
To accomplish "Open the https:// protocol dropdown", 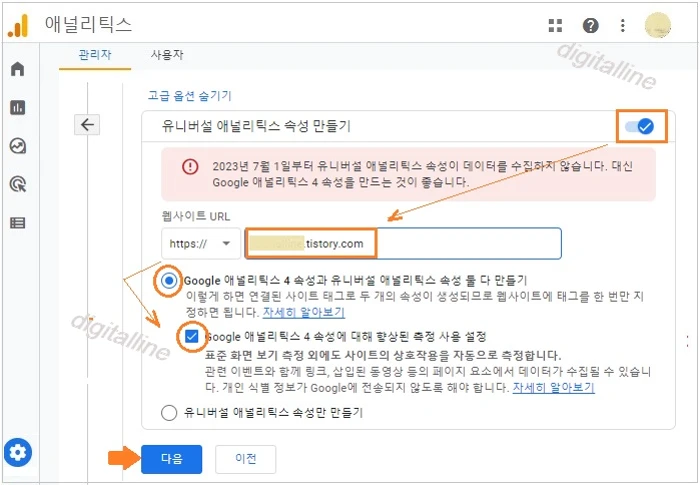I will 201,244.
